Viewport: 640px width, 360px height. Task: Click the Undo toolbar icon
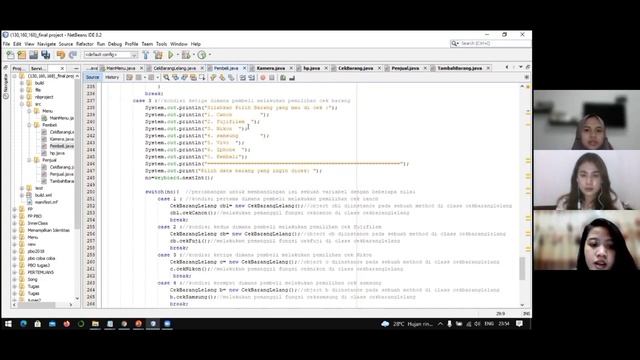pos(61,55)
